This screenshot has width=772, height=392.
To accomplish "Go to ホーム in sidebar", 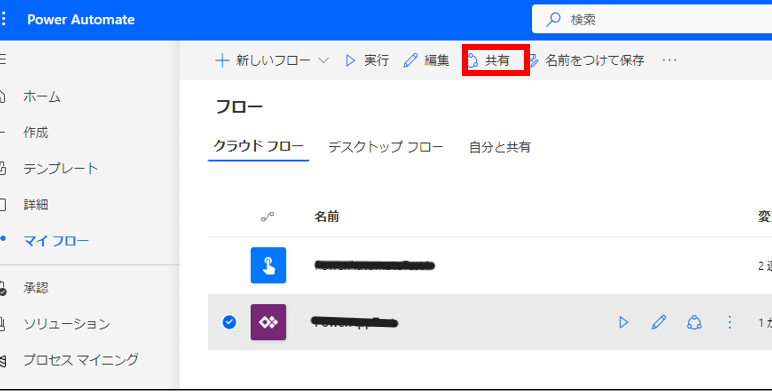I will point(42,97).
